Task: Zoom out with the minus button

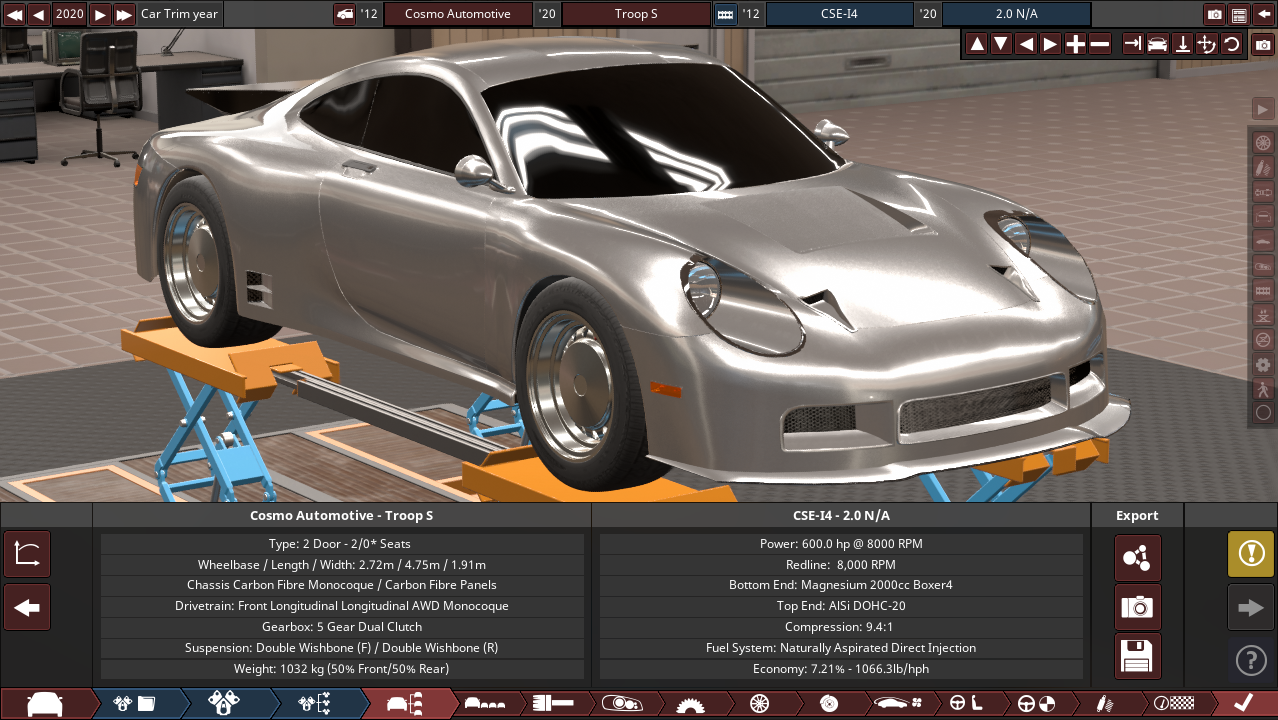Action: click(1099, 44)
